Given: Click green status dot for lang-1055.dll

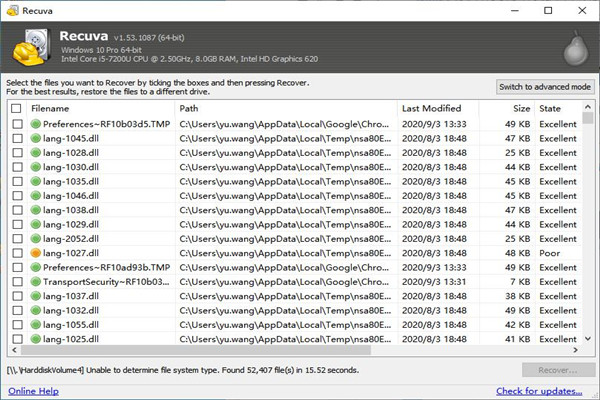Looking at the screenshot, I should click(x=36, y=325).
